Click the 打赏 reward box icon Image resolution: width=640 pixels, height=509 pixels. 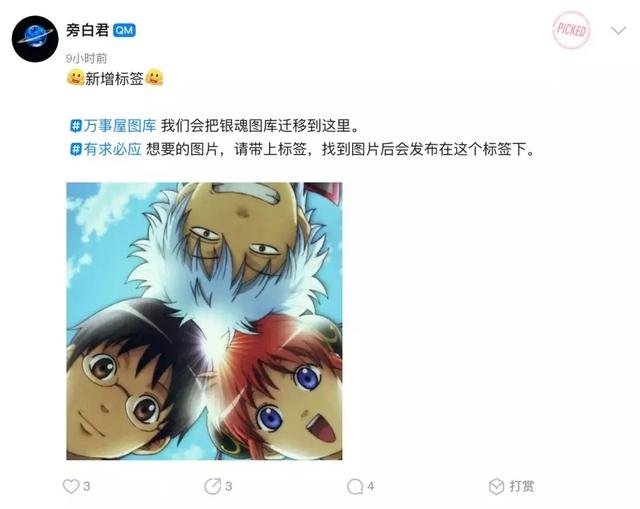point(496,486)
